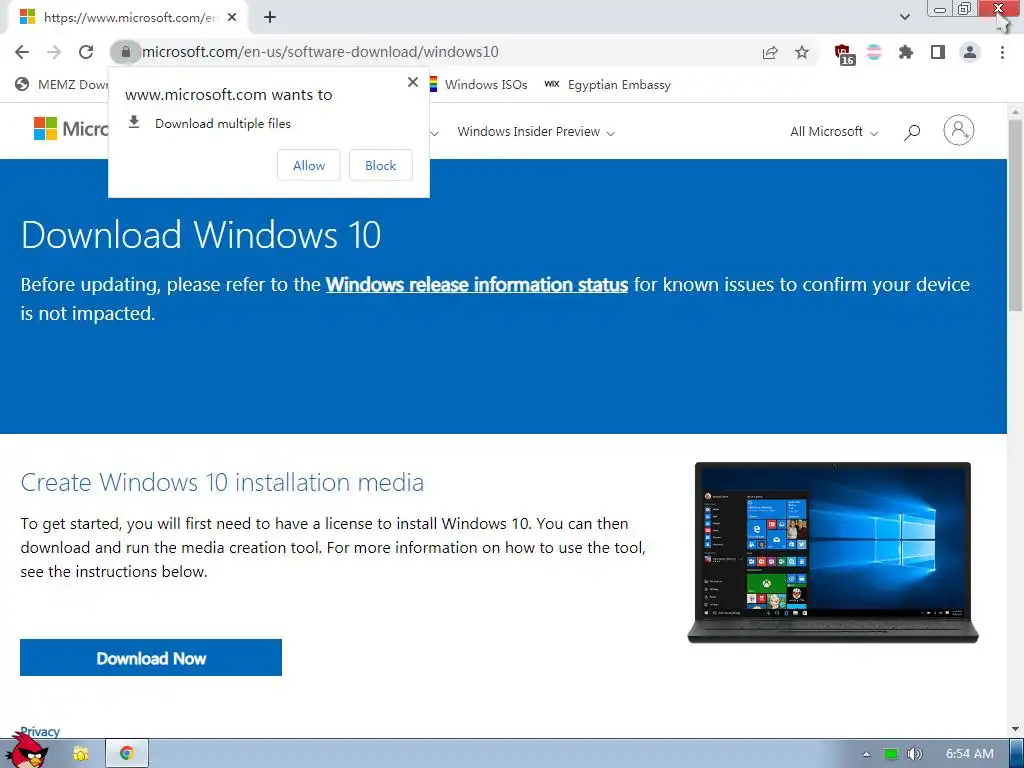
Task: Switch to Chrome on the taskbar
Action: [127, 754]
